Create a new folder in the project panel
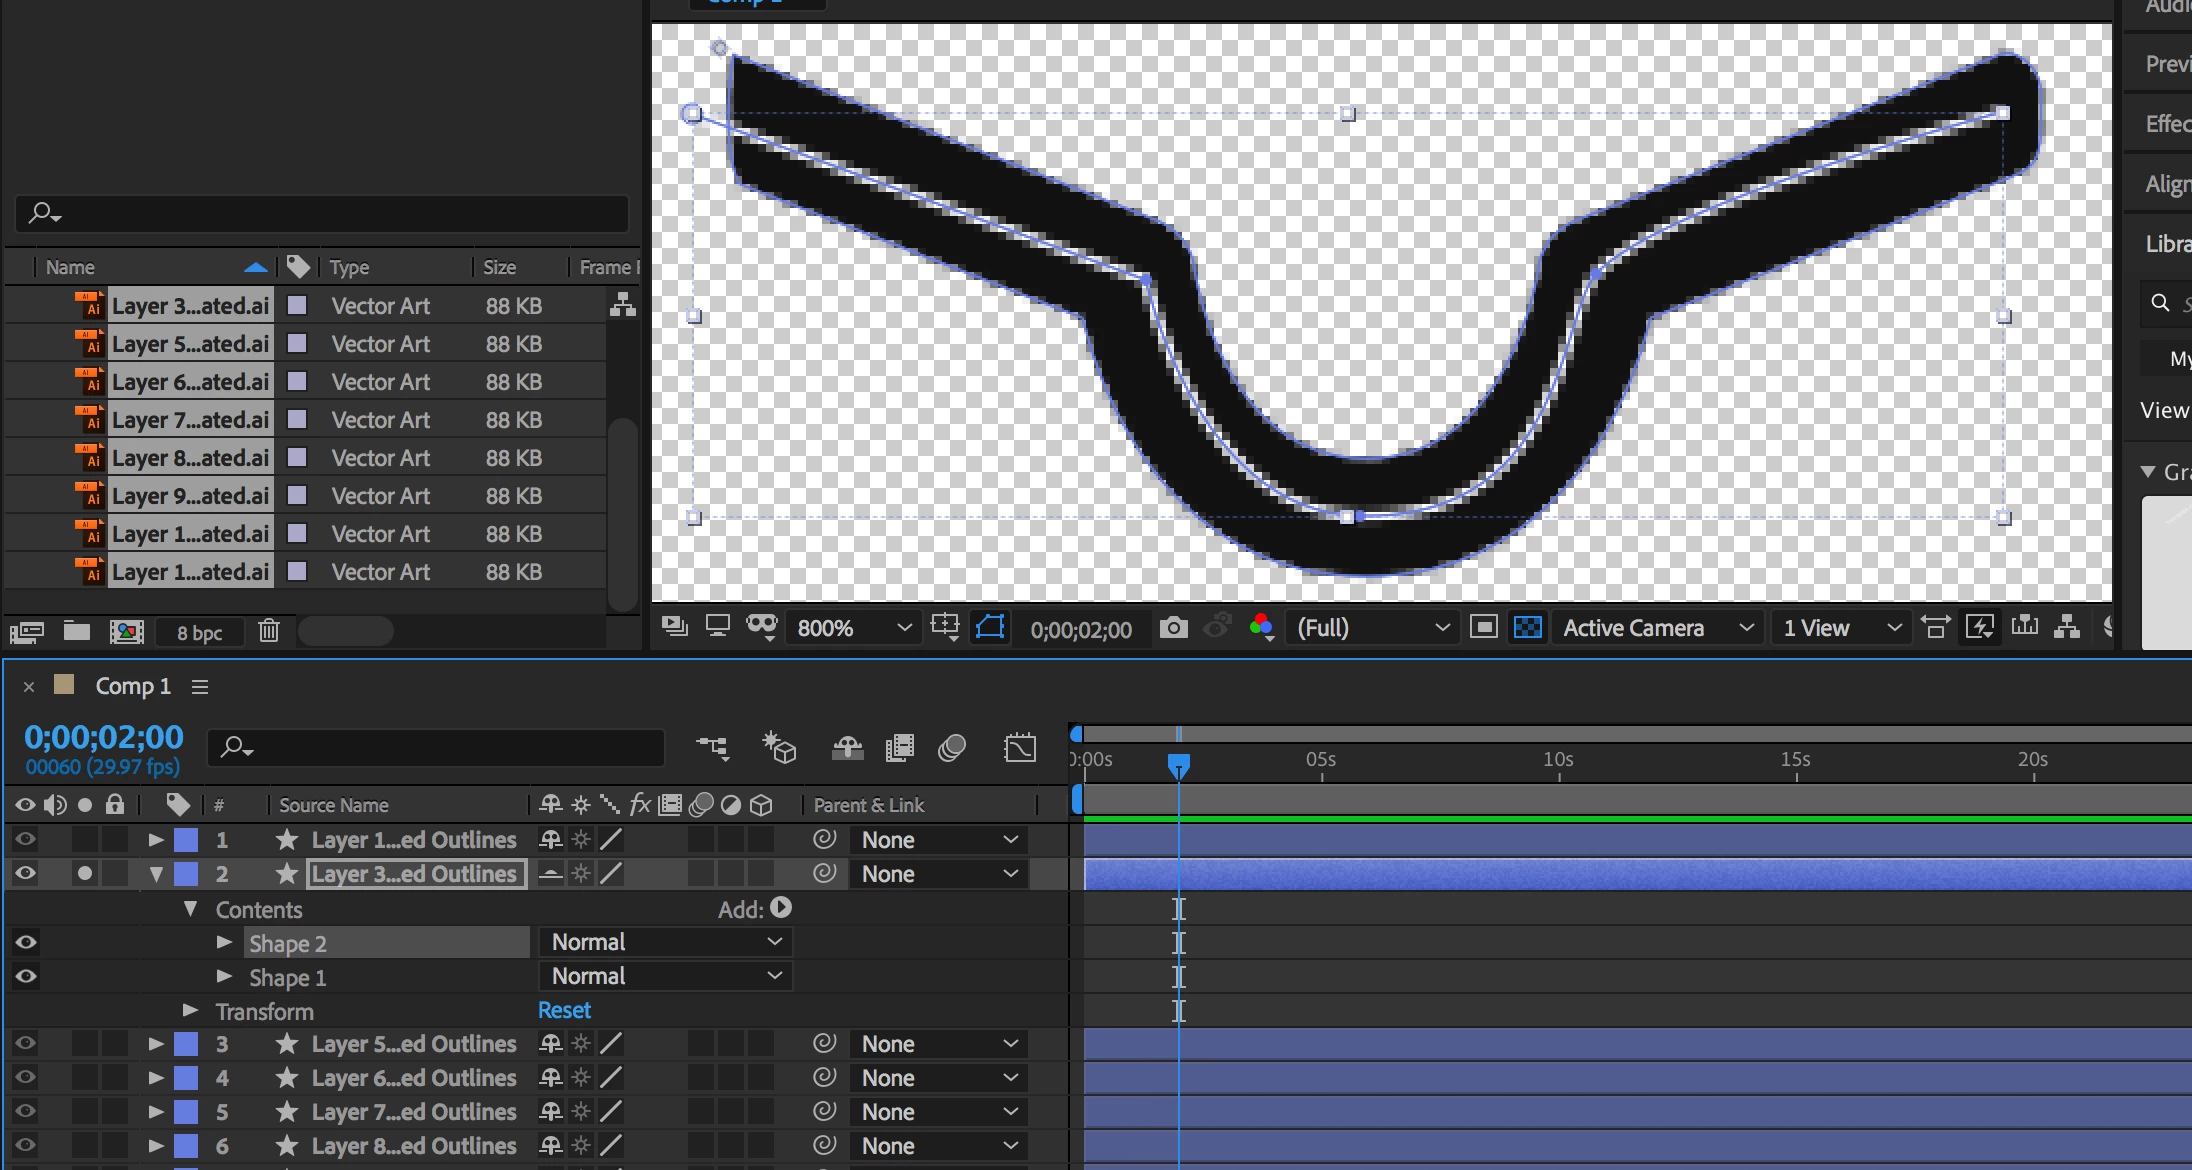 click(77, 631)
